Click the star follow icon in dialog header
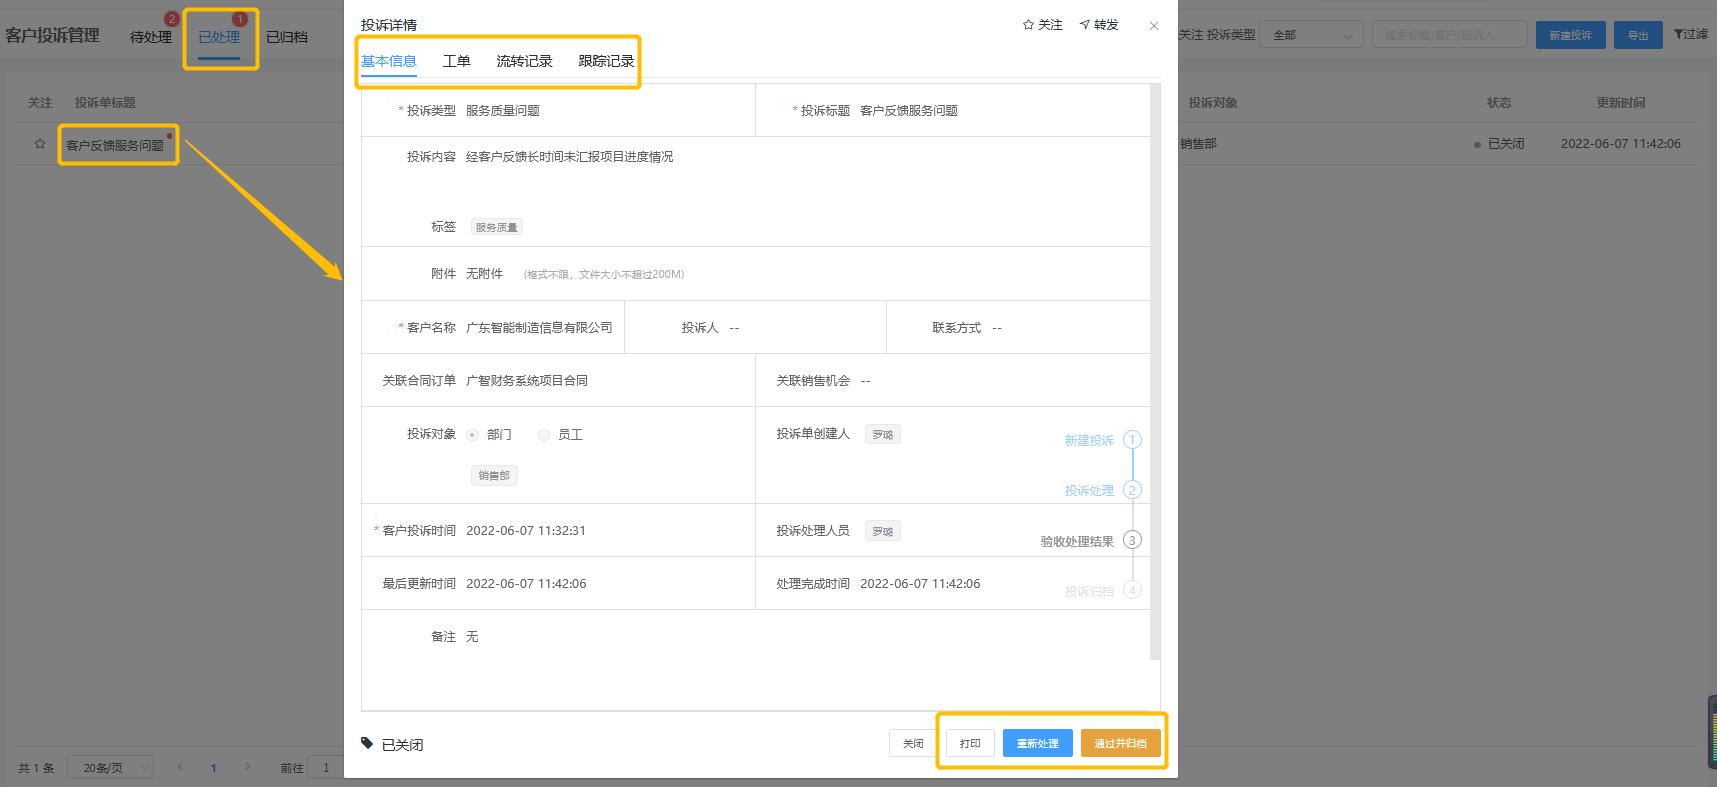1717x787 pixels. click(1028, 25)
